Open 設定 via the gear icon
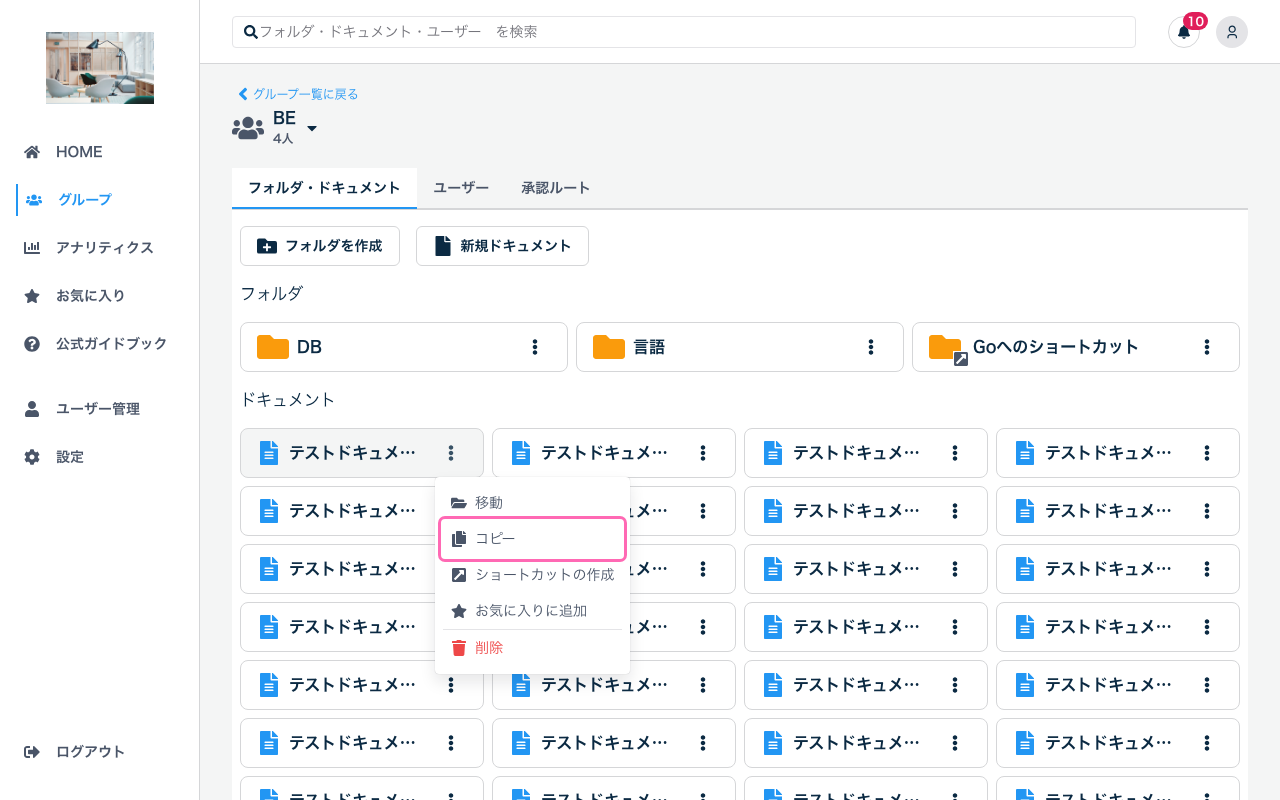 point(34,456)
